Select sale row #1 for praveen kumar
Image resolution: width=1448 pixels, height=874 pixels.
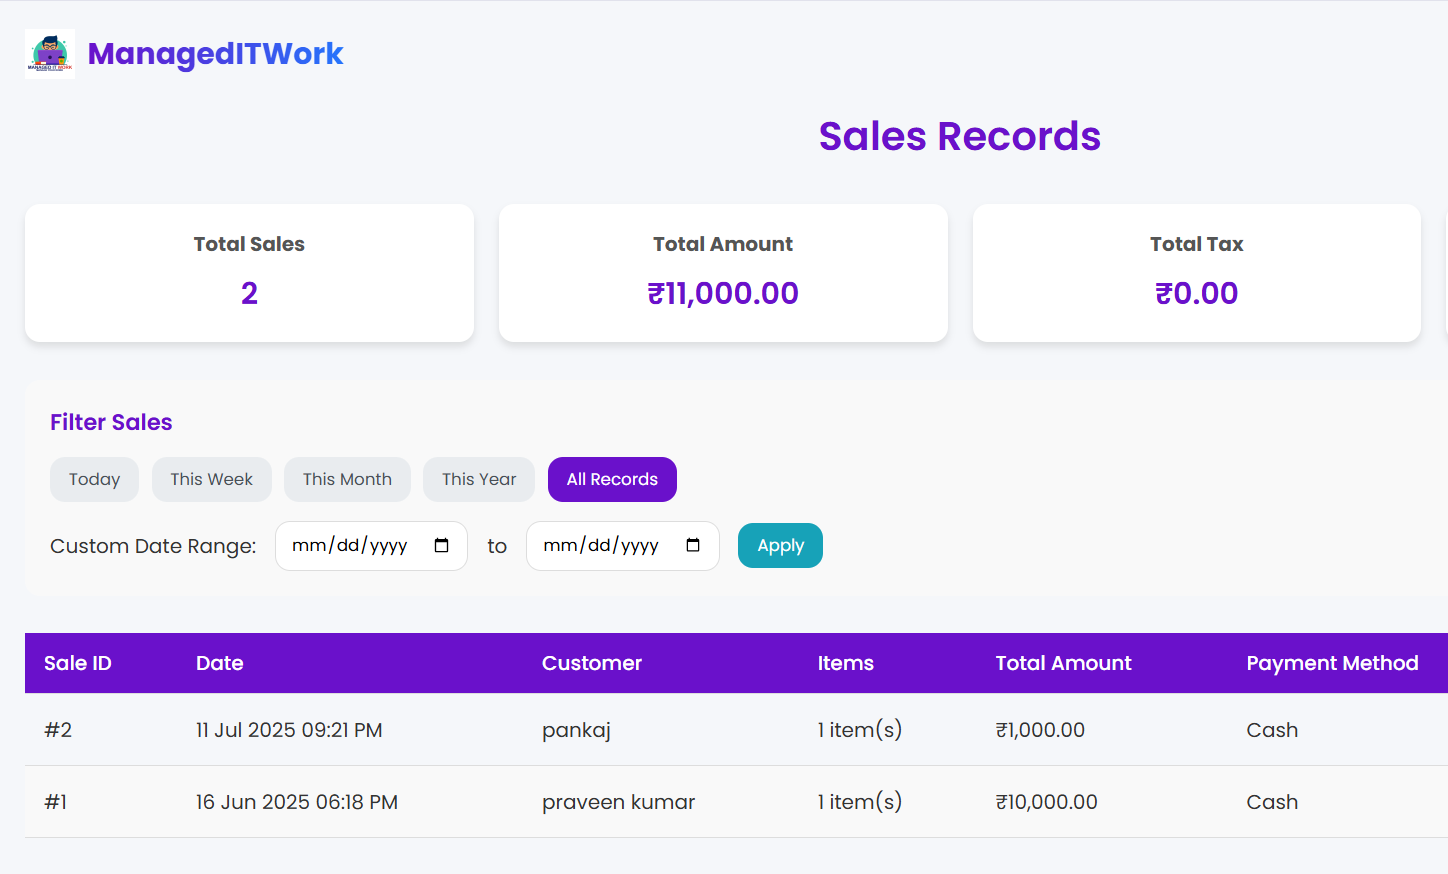point(618,802)
